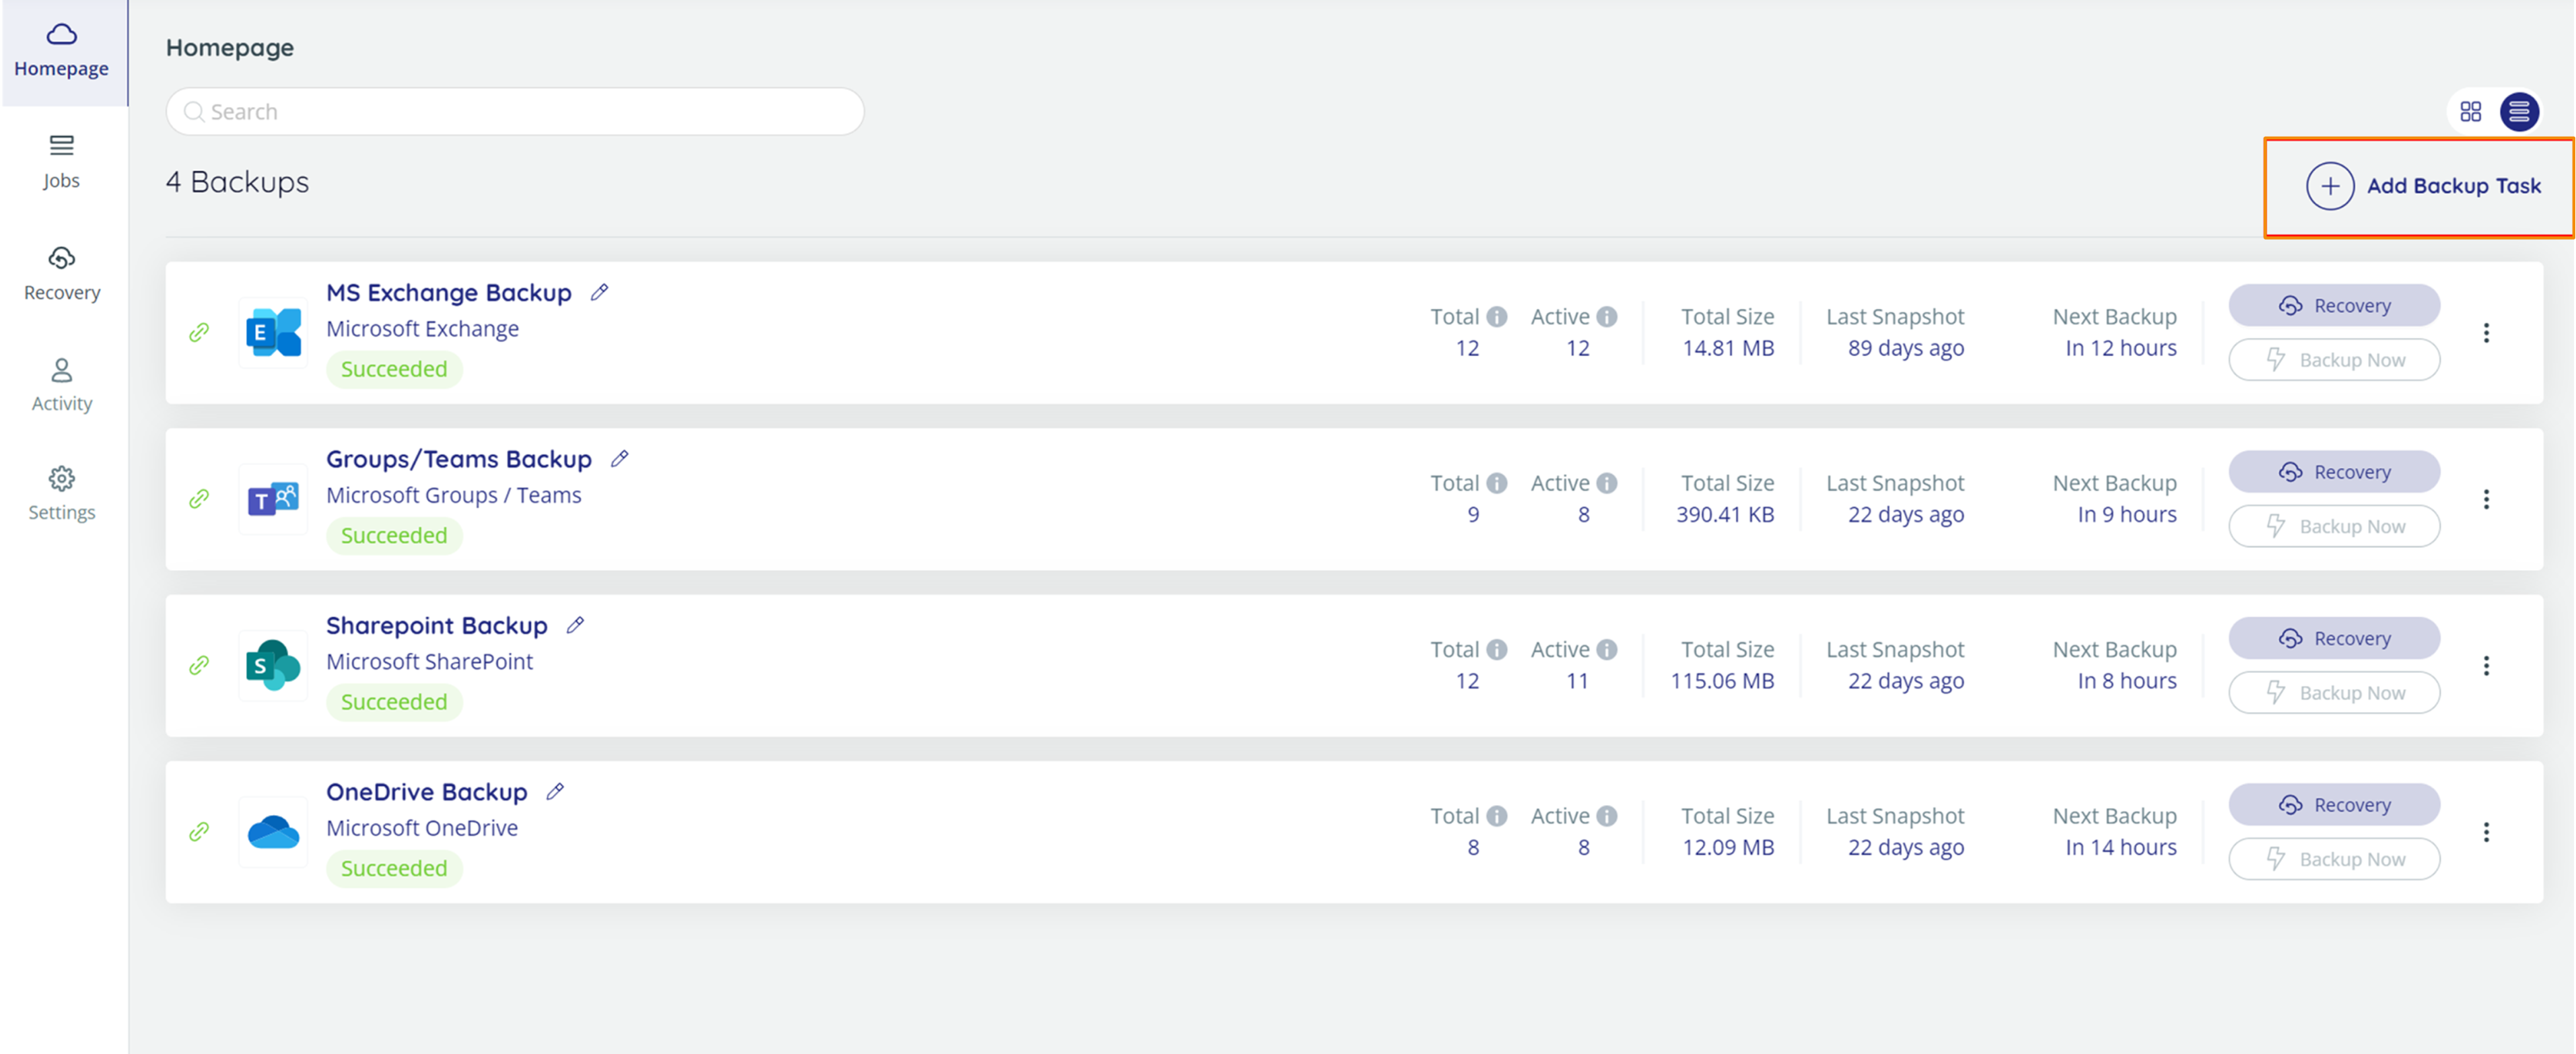Image resolution: width=2576 pixels, height=1054 pixels.
Task: Click the Sharepoint Backup rename pencil
Action: [x=575, y=625]
